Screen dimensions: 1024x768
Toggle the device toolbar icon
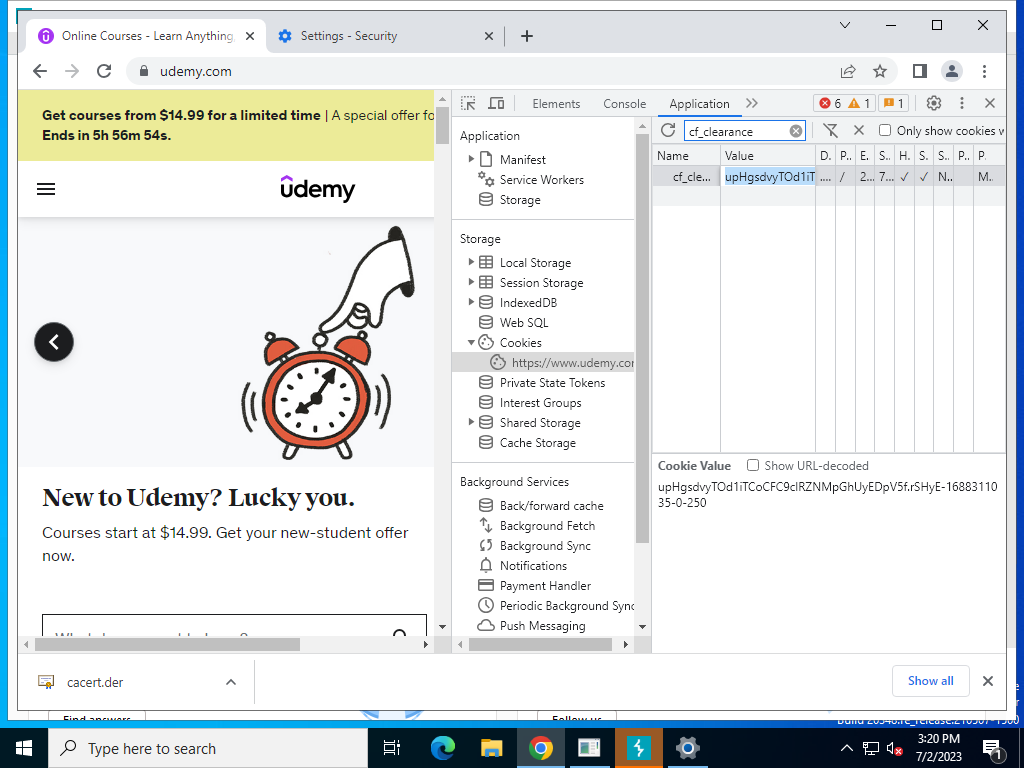[496, 103]
